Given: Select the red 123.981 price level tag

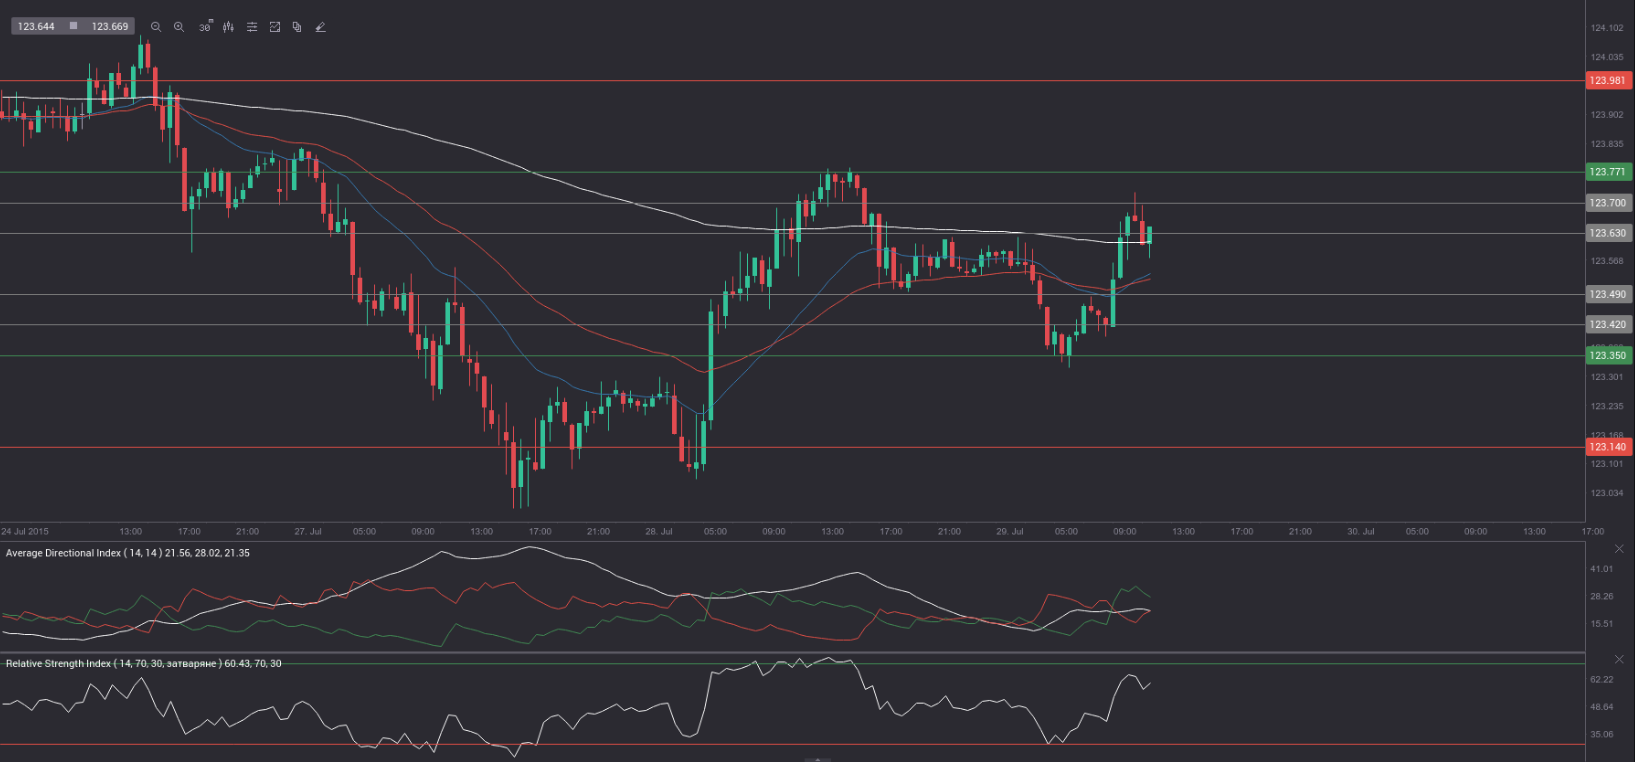Looking at the screenshot, I should [x=1607, y=81].
